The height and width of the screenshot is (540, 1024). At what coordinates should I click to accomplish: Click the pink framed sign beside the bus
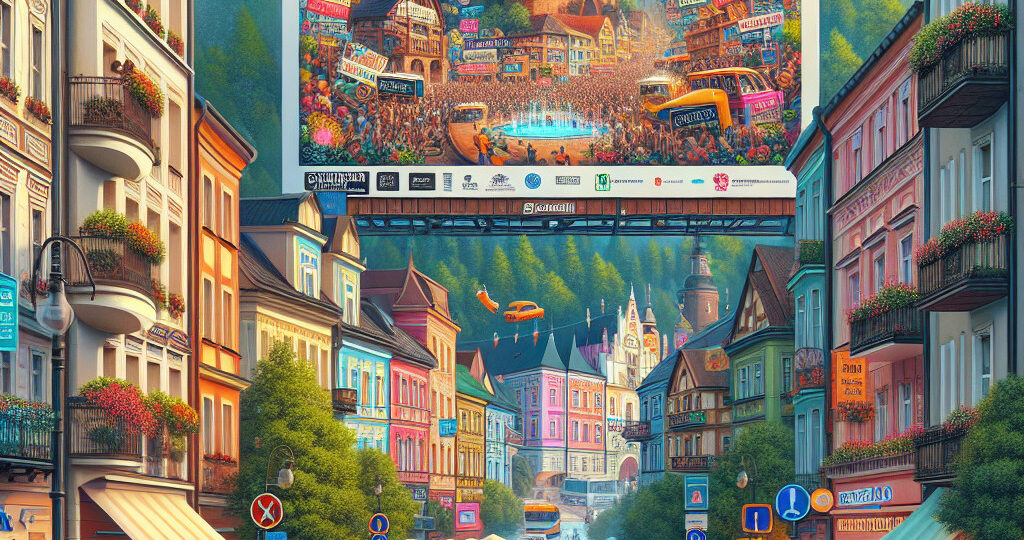point(467,515)
